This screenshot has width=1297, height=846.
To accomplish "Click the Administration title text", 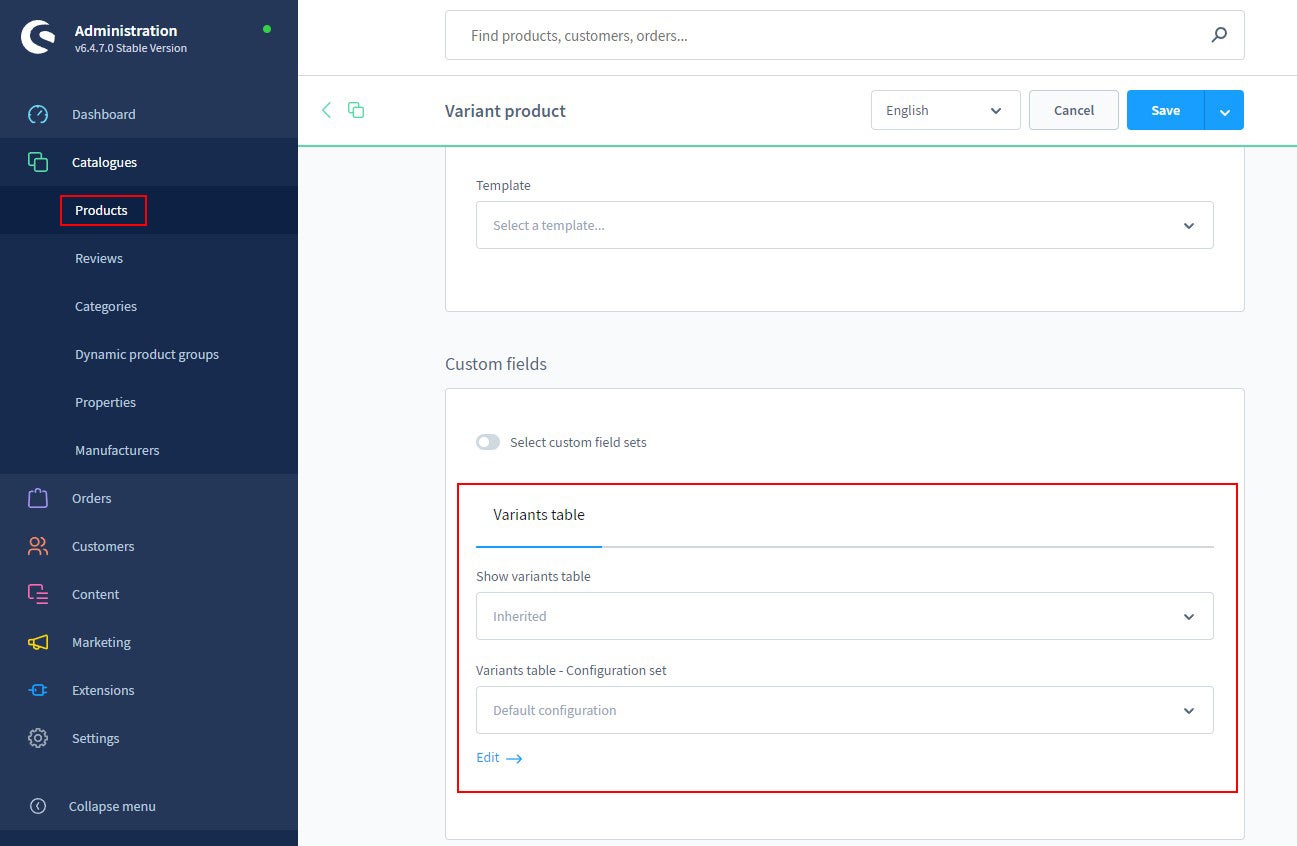I will point(126,31).
